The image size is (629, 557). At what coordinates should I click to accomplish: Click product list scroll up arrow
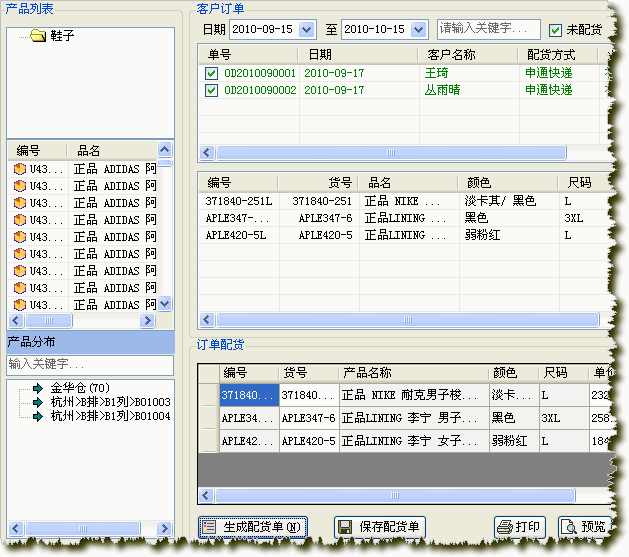tap(164, 150)
